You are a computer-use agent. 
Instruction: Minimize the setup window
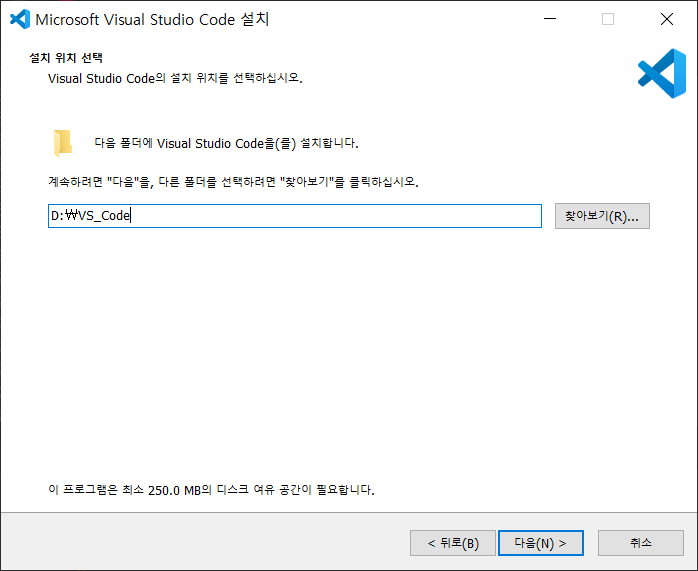[x=550, y=19]
